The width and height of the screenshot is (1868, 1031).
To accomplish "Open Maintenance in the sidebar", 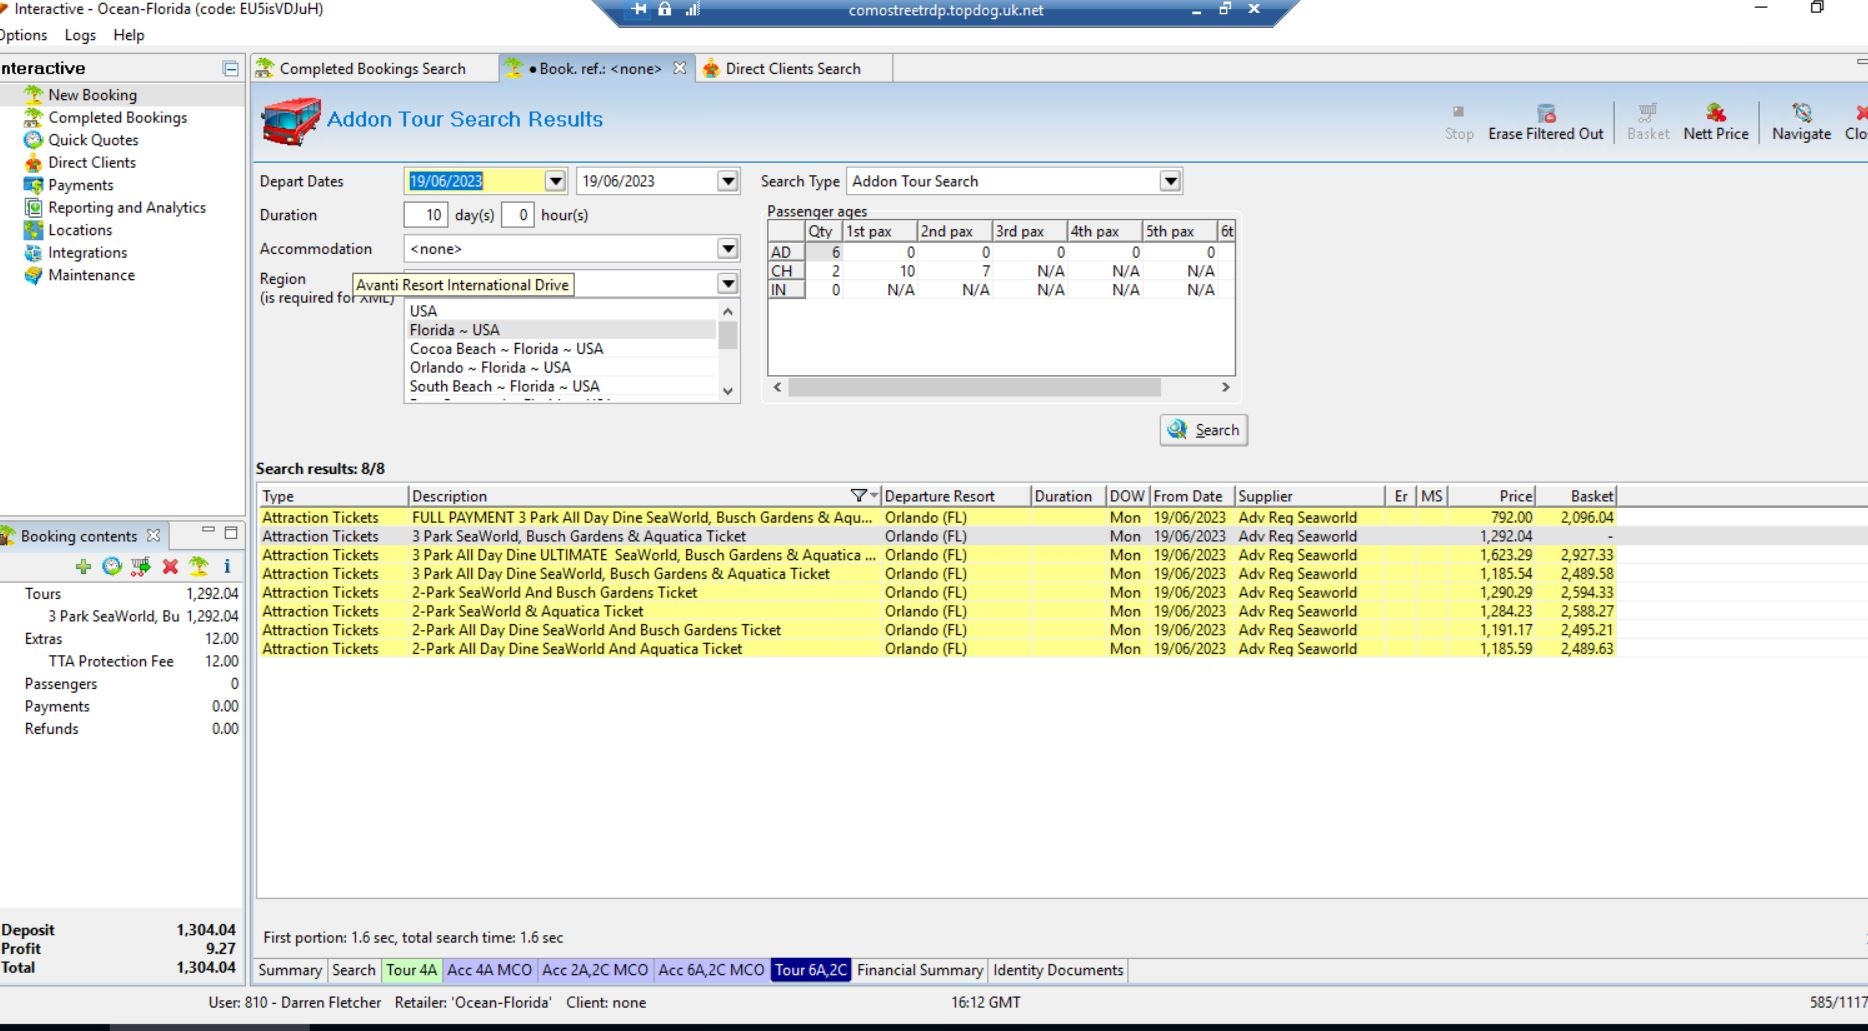I will [x=91, y=275].
